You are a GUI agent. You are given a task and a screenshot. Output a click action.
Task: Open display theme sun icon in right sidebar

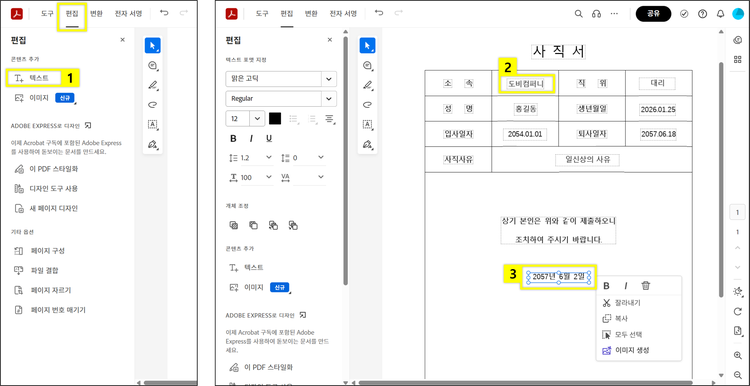[738, 291]
